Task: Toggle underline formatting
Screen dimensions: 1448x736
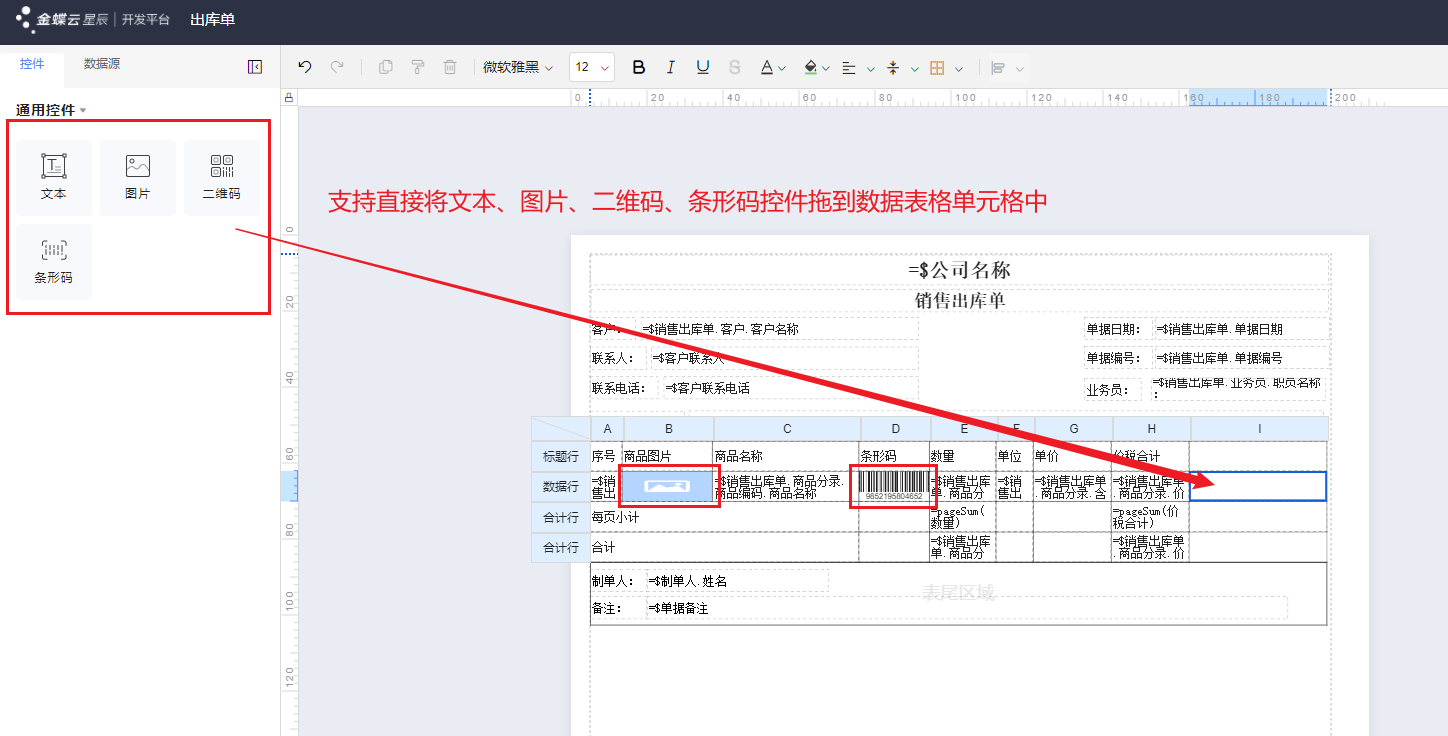Action: click(x=703, y=67)
